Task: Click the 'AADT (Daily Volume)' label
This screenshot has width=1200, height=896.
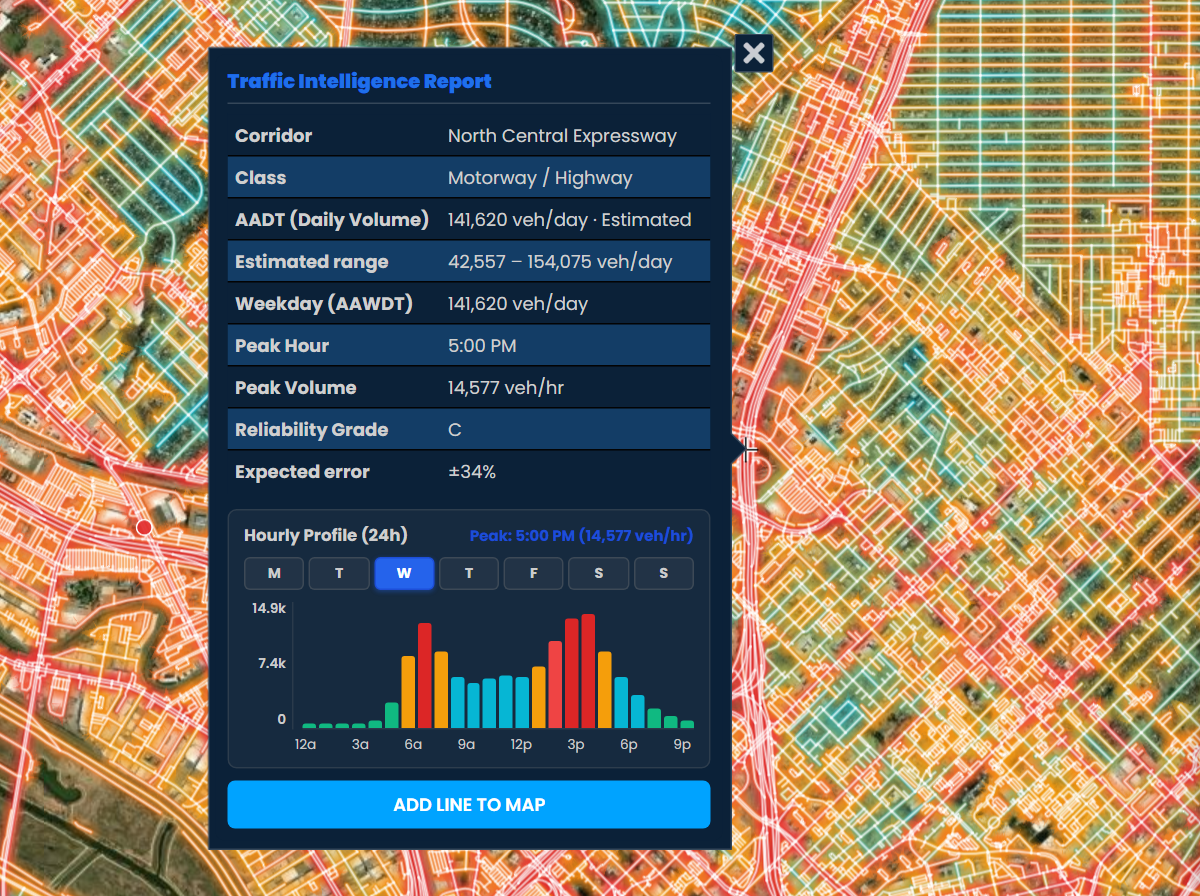Action: click(x=332, y=220)
